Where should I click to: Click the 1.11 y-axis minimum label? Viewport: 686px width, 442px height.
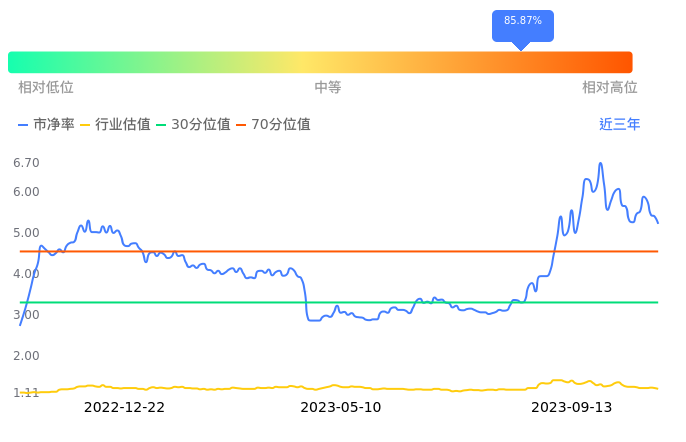pyautogui.click(x=26, y=393)
